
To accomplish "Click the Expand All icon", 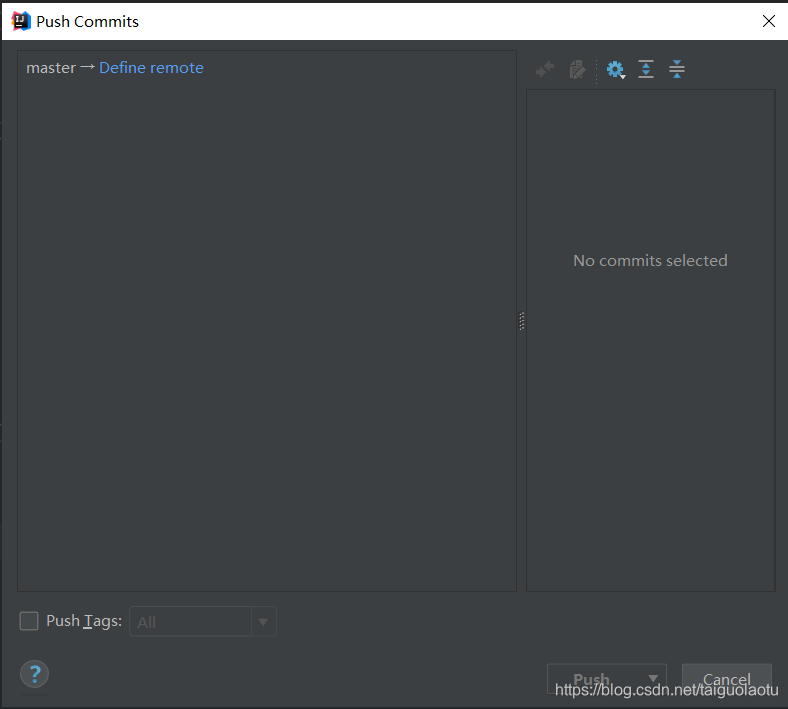I will [x=646, y=69].
